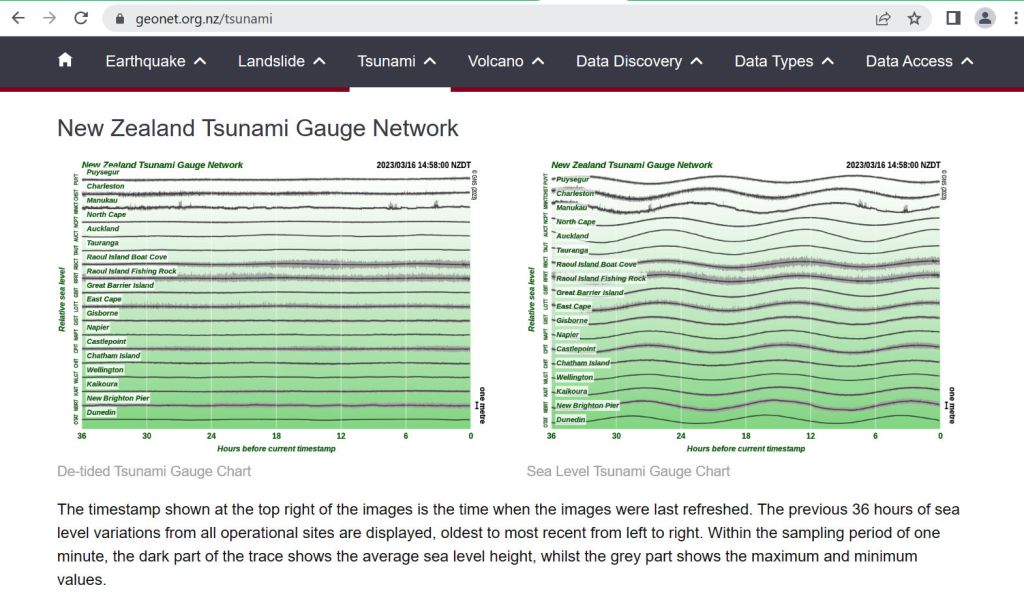Click the browser forward arrow
The height and width of the screenshot is (611, 1024).
click(50, 18)
